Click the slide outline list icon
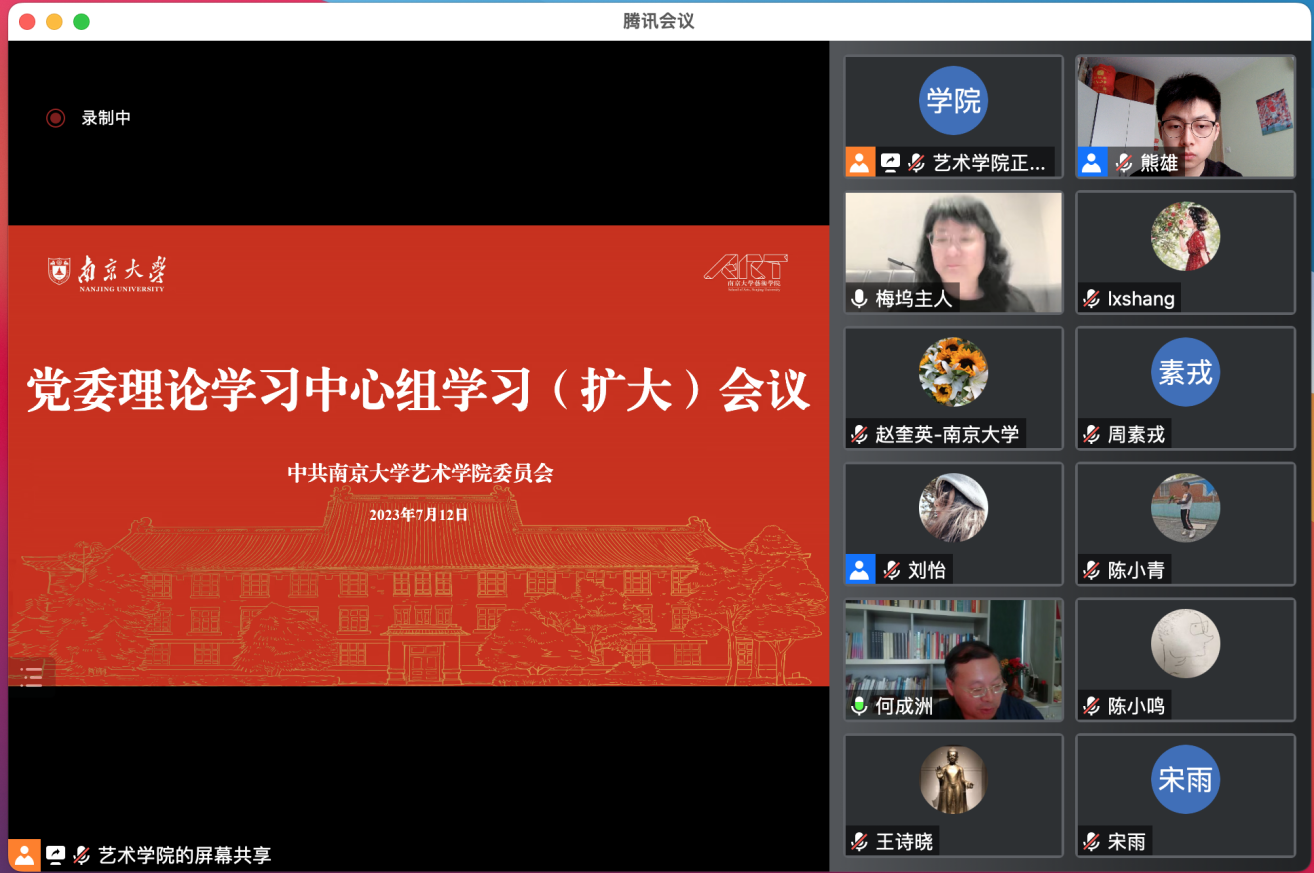1314x873 pixels. (32, 676)
